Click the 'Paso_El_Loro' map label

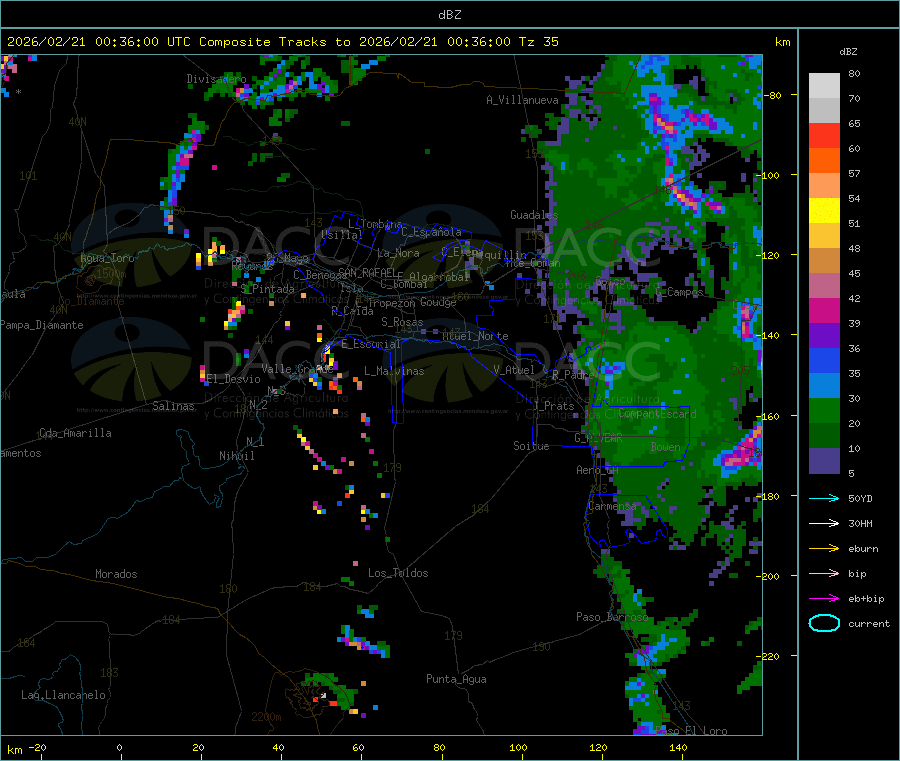coord(691,731)
